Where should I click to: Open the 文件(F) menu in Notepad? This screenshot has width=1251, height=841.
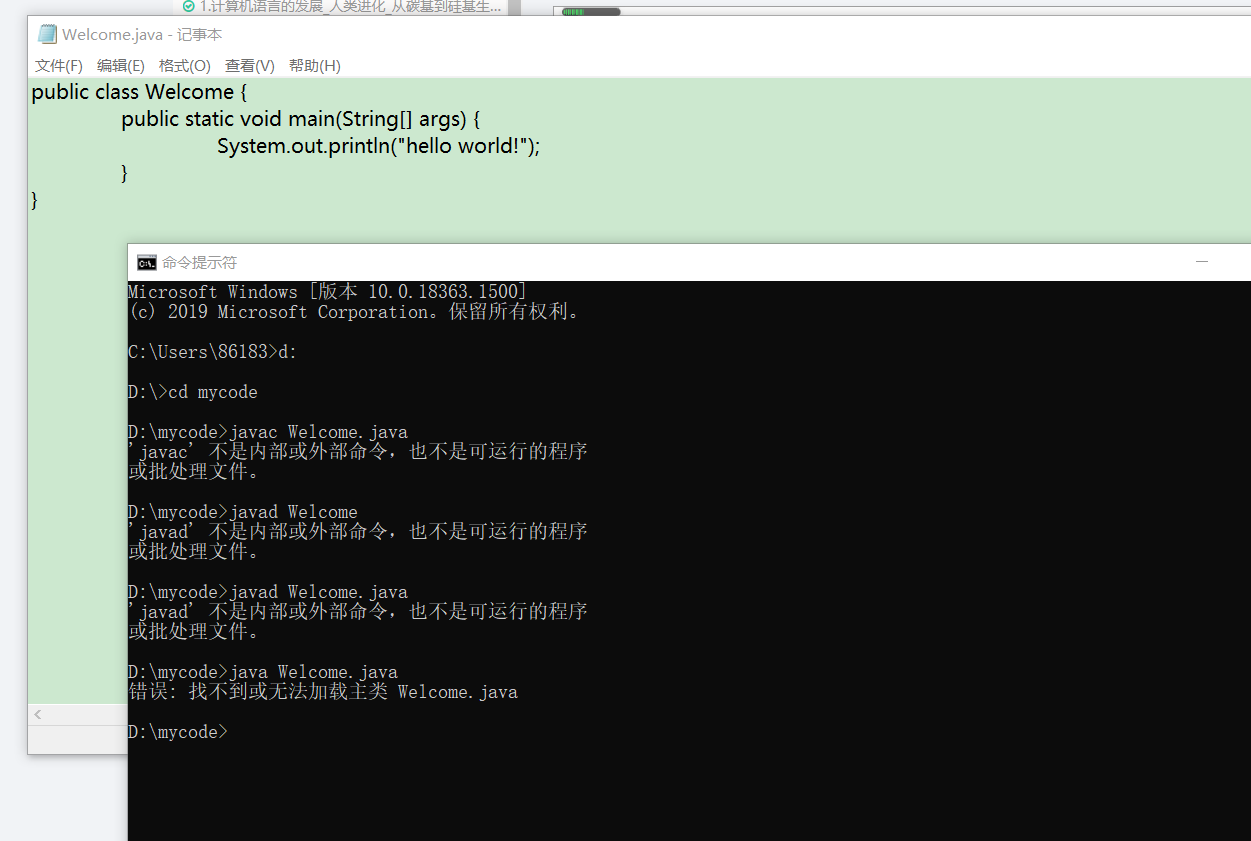pos(58,66)
